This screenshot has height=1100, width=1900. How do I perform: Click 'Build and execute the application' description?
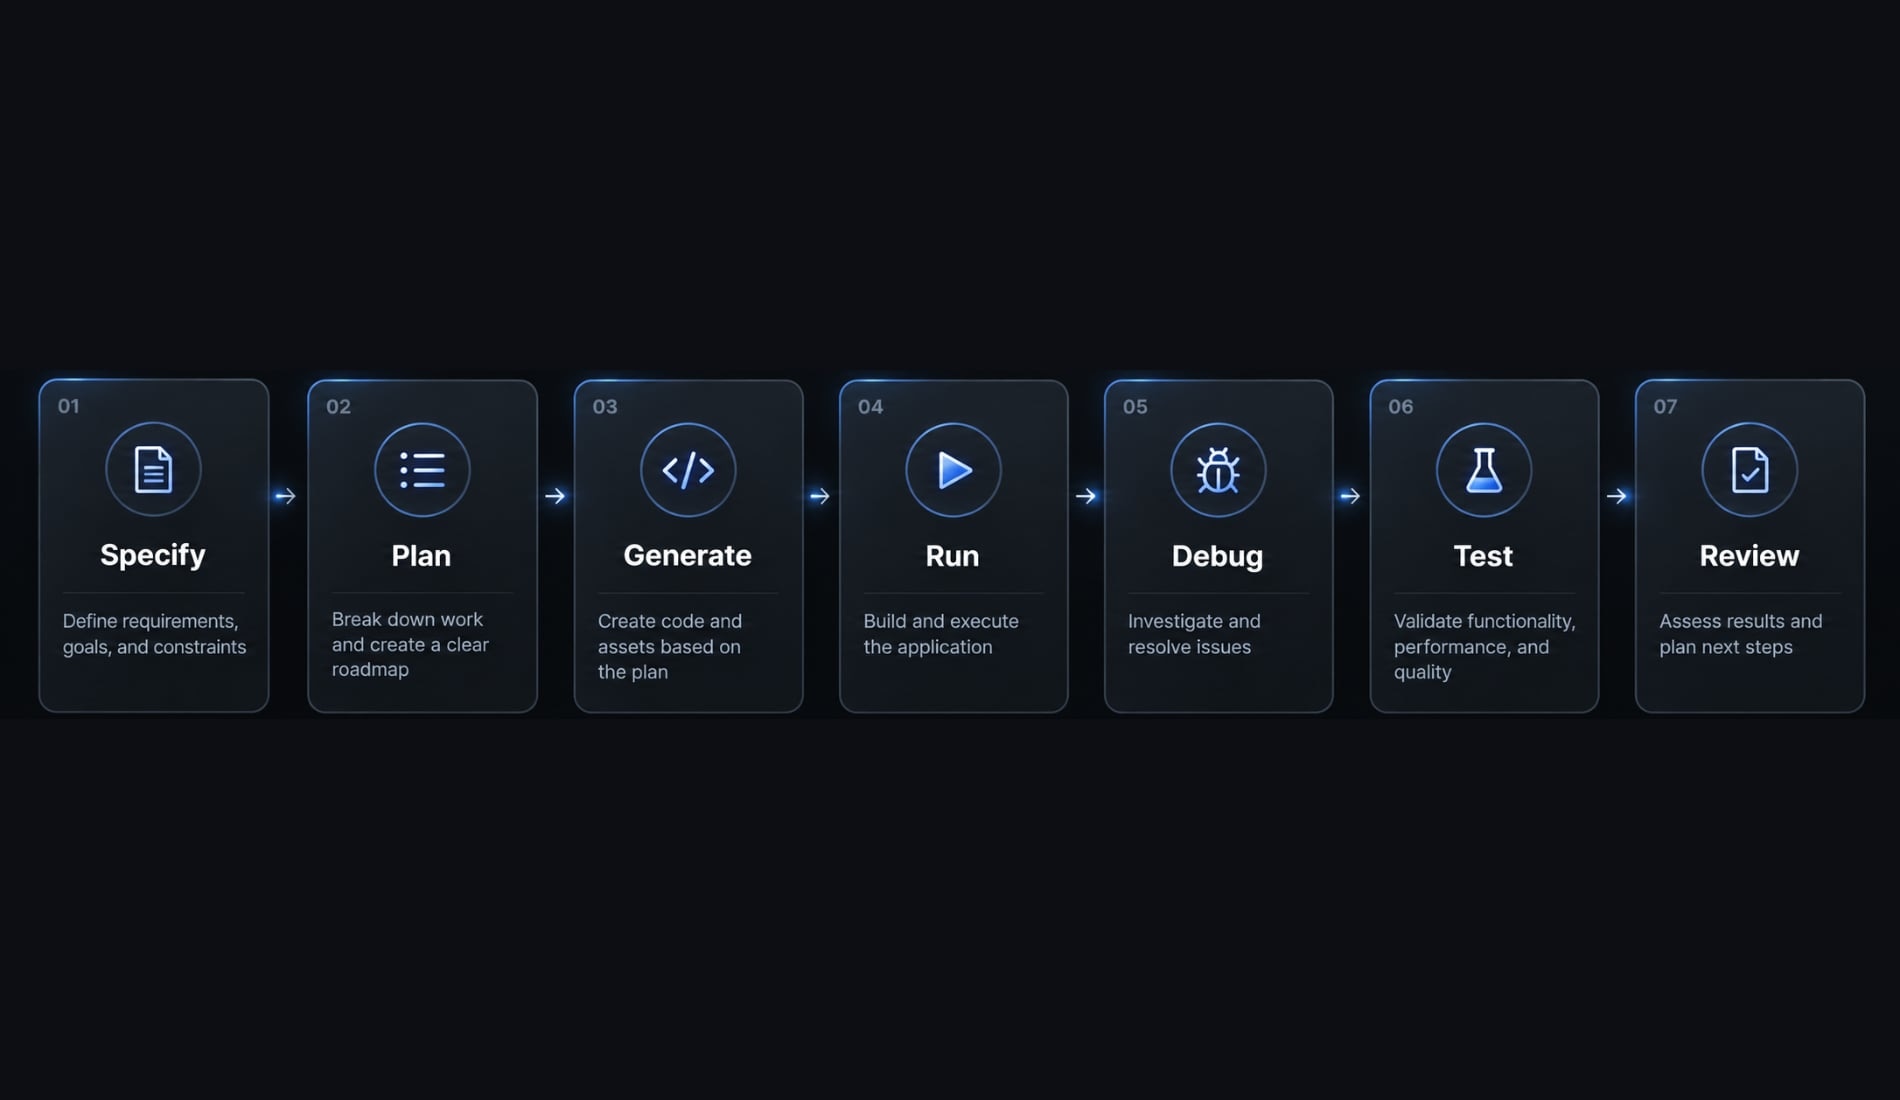tap(941, 634)
